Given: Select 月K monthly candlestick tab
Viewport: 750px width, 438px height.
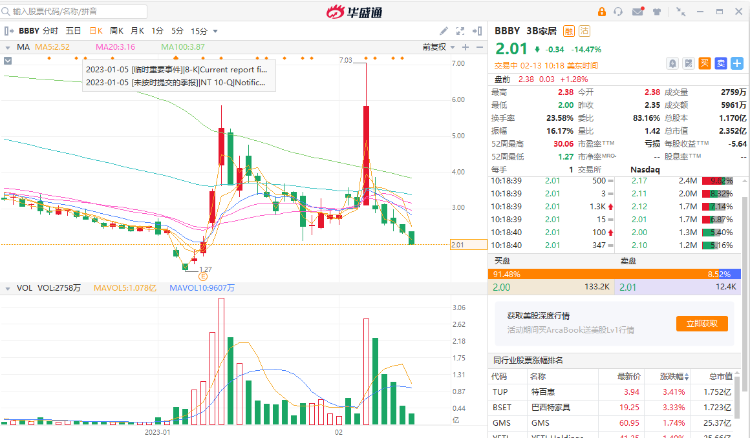Looking at the screenshot, I should point(137,31).
